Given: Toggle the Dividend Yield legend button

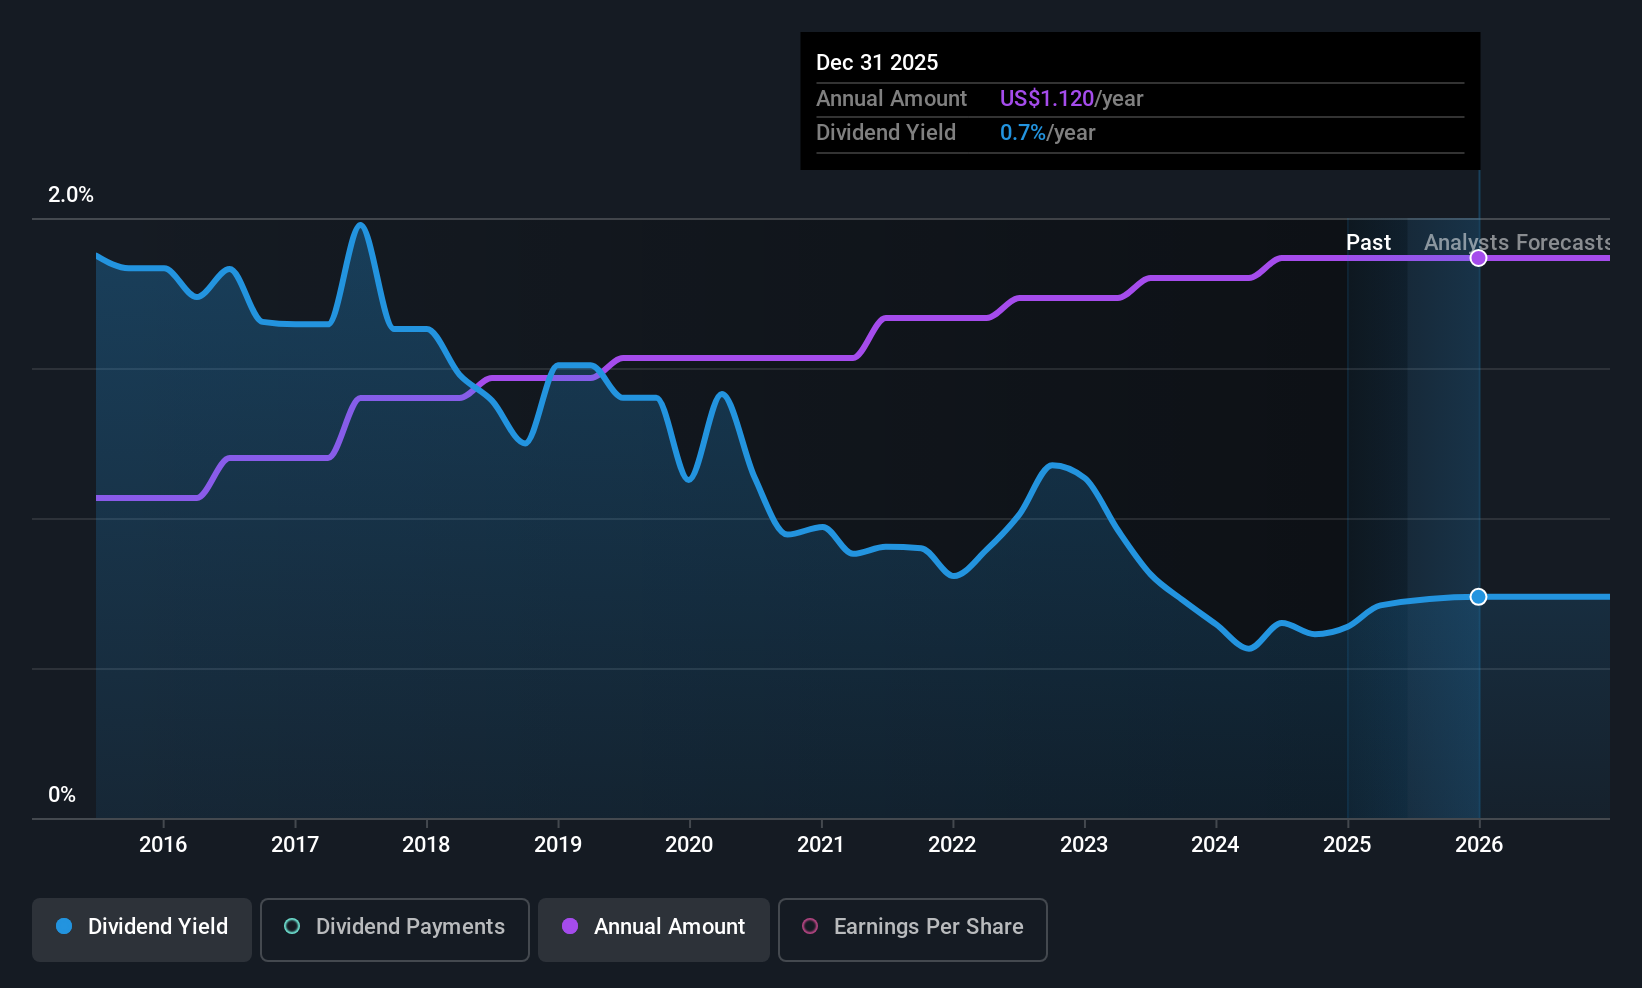Looking at the screenshot, I should [141, 929].
